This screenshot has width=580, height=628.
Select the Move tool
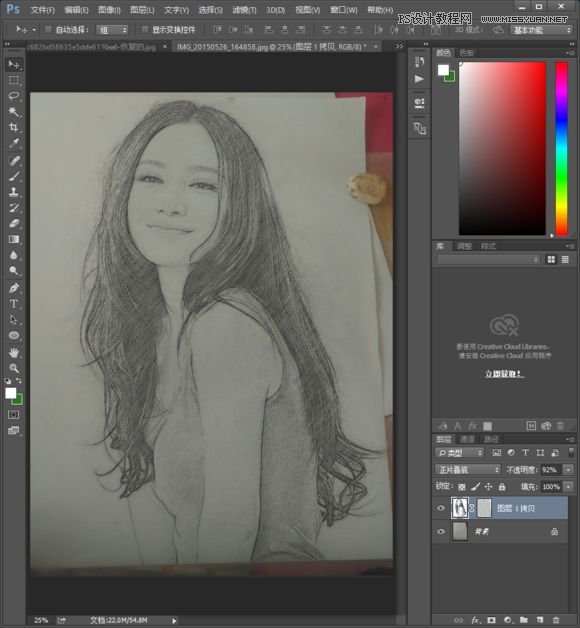click(14, 64)
